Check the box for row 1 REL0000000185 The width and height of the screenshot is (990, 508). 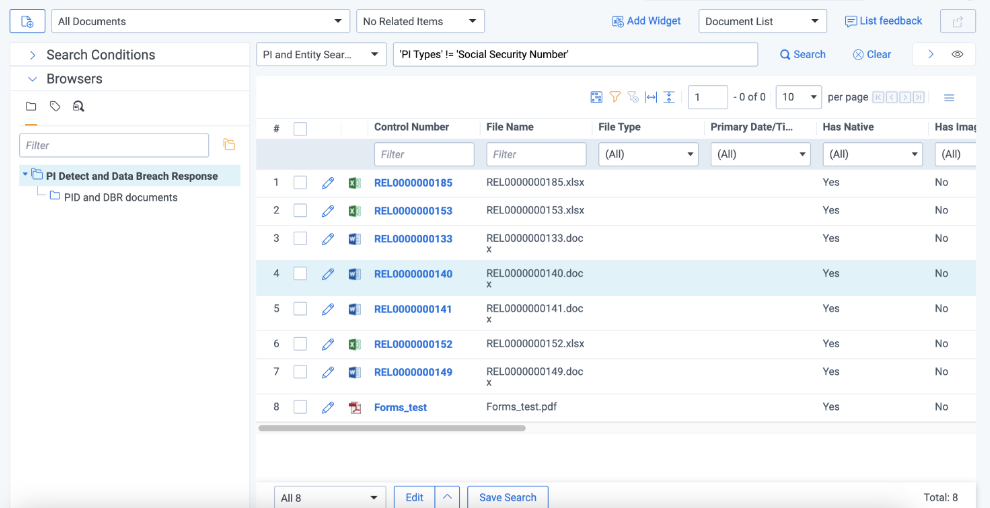pos(300,182)
